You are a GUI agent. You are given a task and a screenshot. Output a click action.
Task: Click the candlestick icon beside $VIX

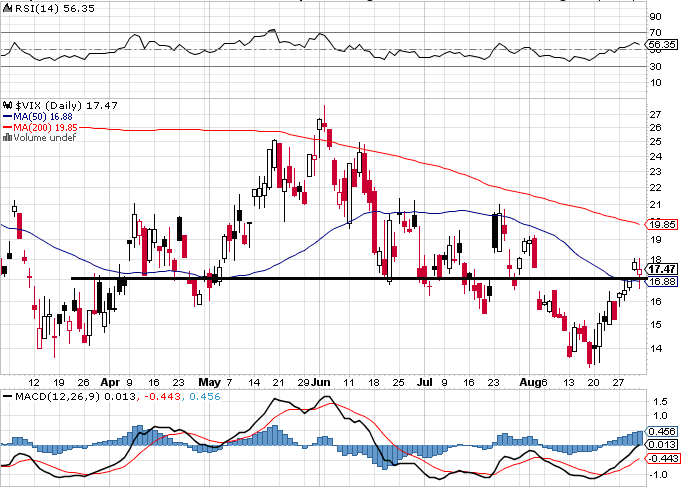click(8, 105)
